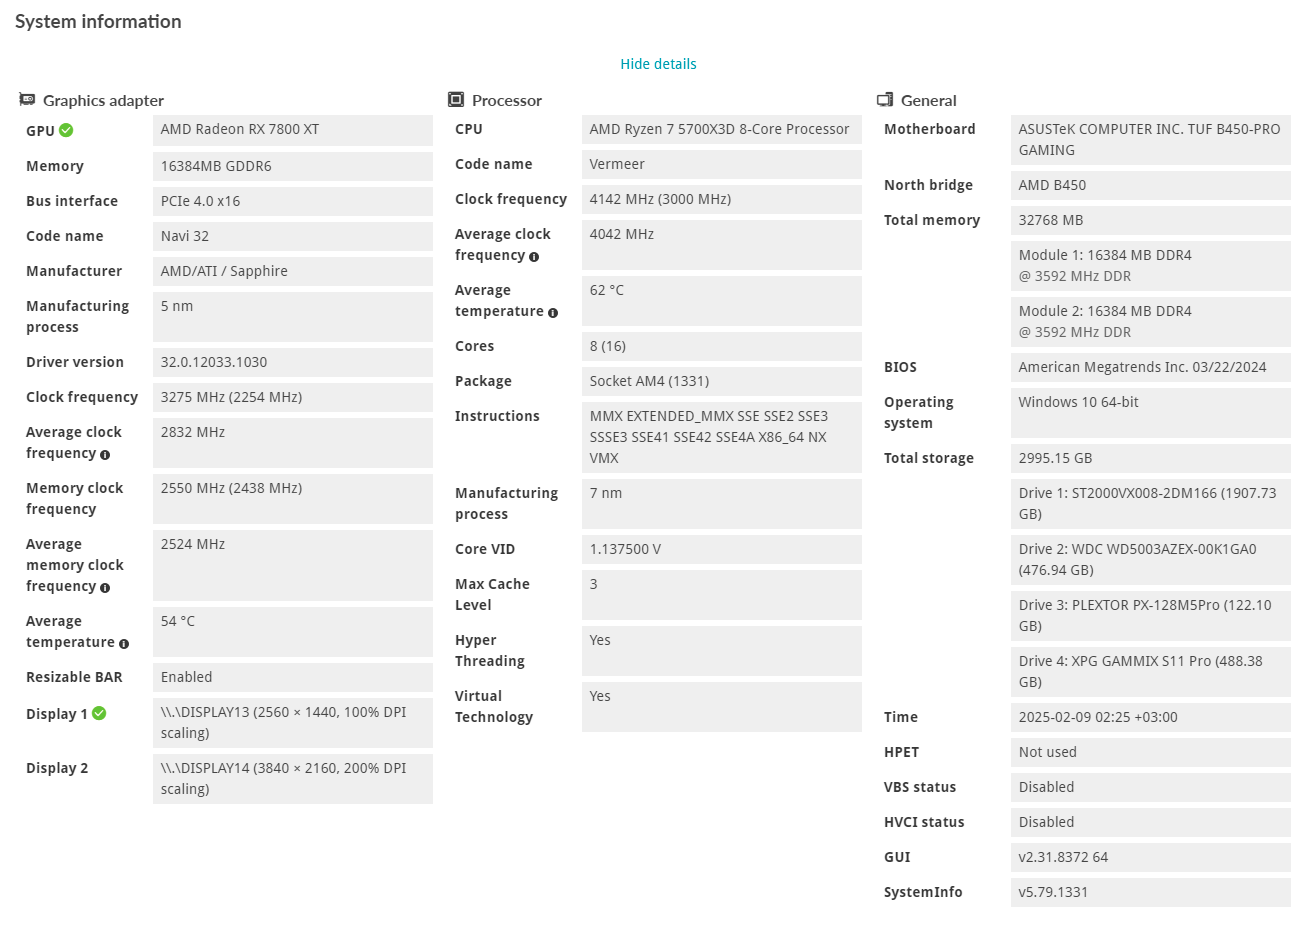The width and height of the screenshot is (1300, 925).
Task: Click the AMD B450 north bridge value
Action: point(1151,185)
